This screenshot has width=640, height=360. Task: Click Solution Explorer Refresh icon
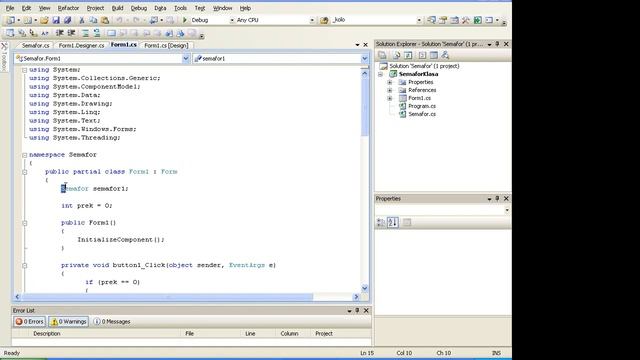408,55
